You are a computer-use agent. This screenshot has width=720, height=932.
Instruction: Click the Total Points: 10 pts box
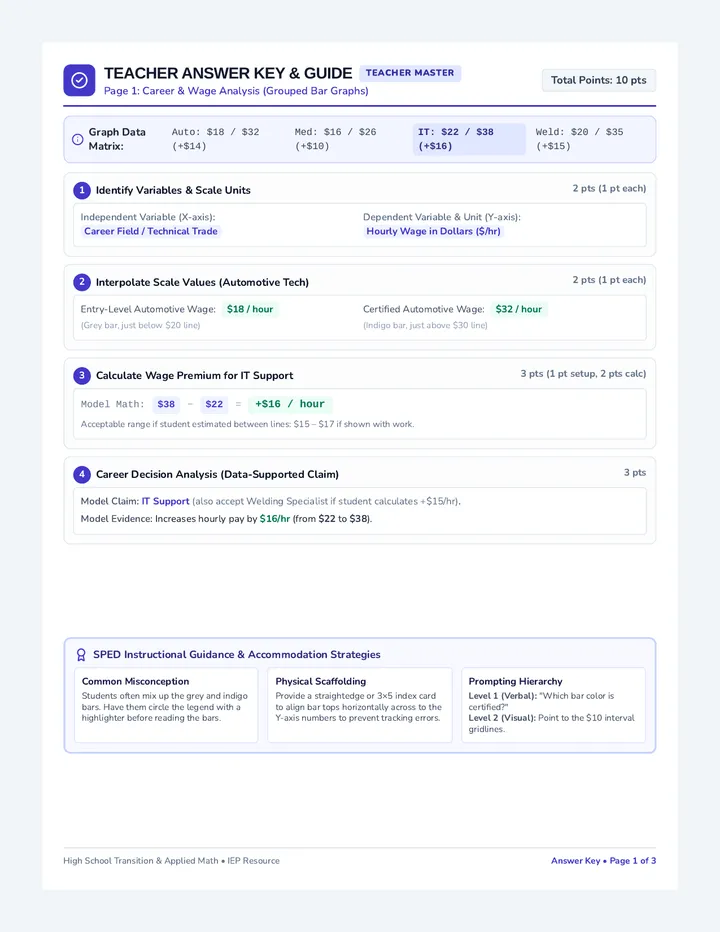599,80
